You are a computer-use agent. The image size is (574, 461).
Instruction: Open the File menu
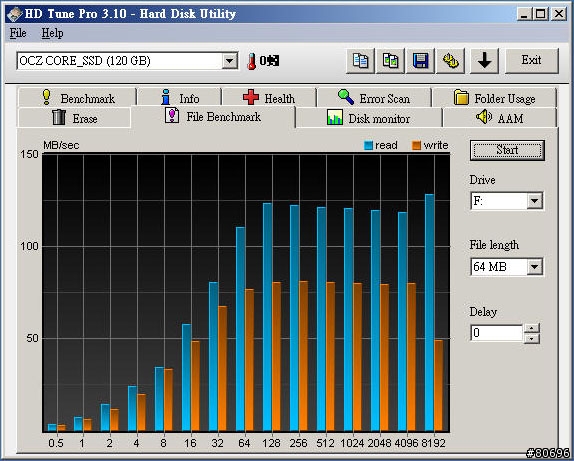pos(18,33)
